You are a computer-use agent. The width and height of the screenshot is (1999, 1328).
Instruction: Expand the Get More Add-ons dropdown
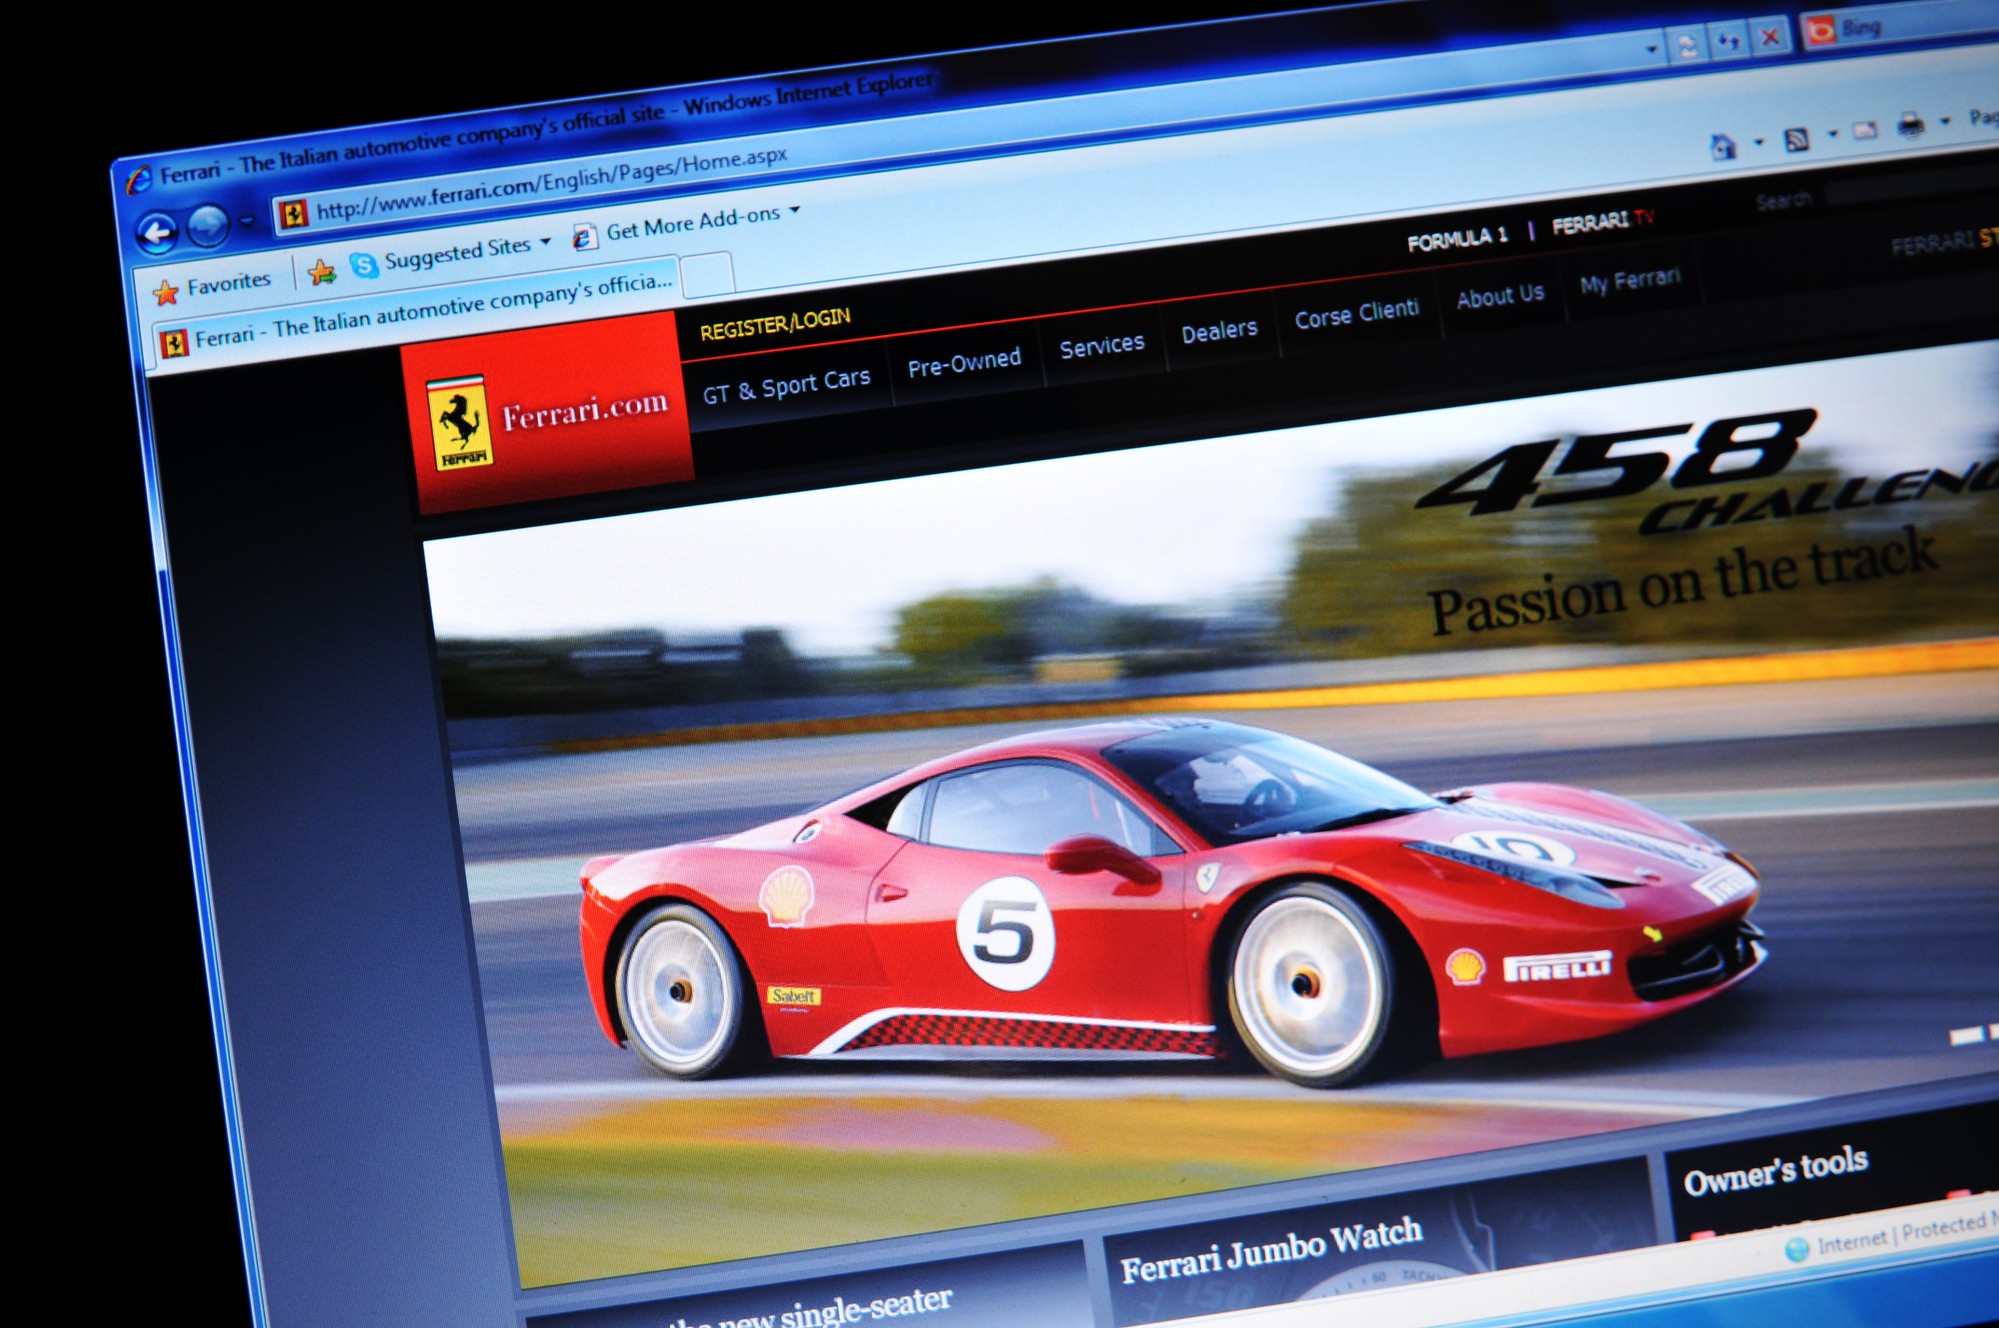795,210
